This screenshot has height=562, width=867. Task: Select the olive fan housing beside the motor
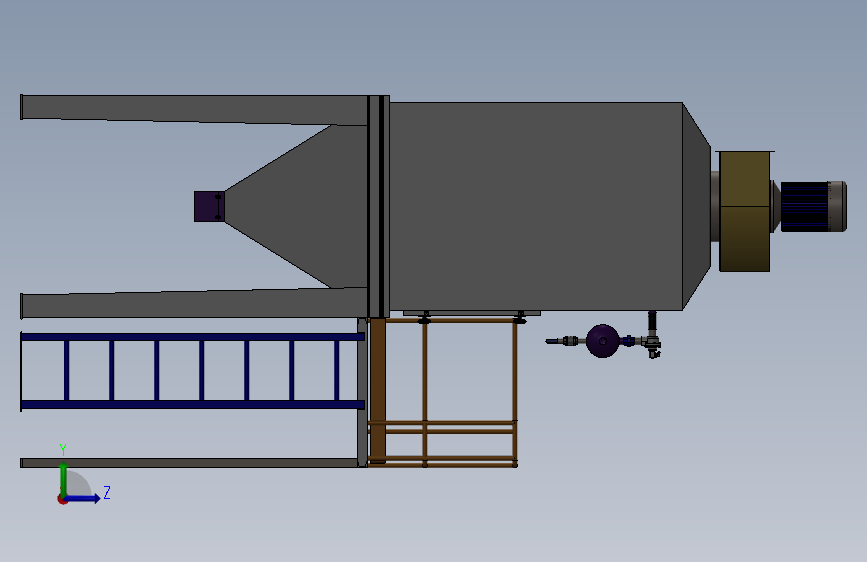coord(744,211)
